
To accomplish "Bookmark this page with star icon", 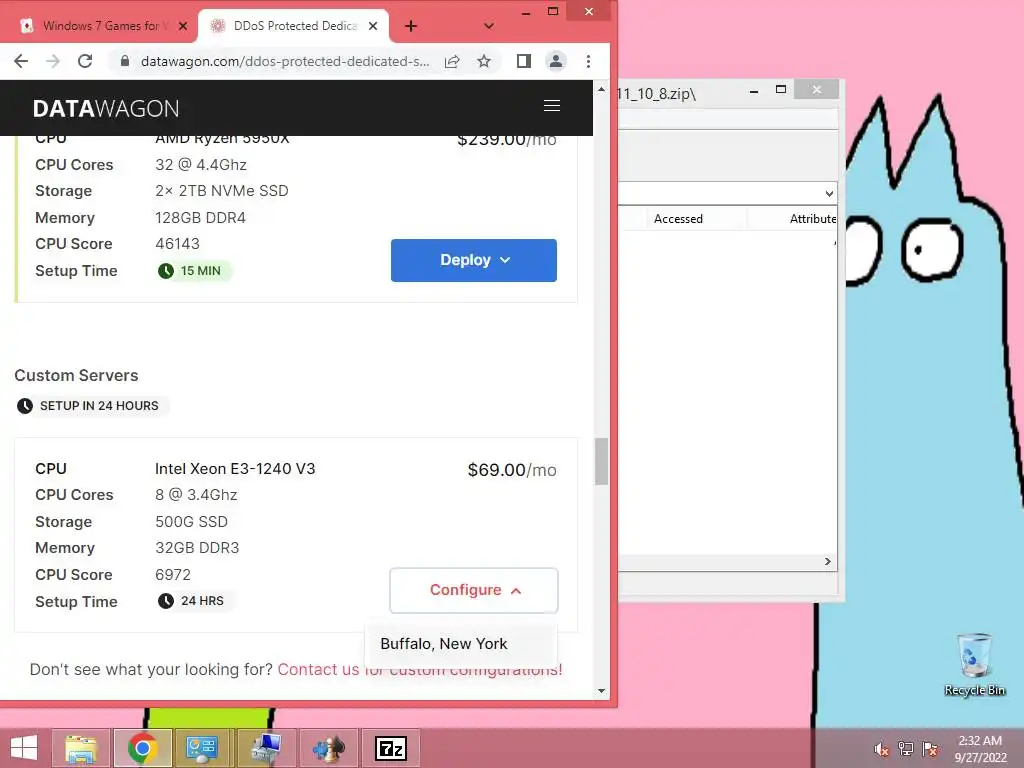I will (x=484, y=61).
